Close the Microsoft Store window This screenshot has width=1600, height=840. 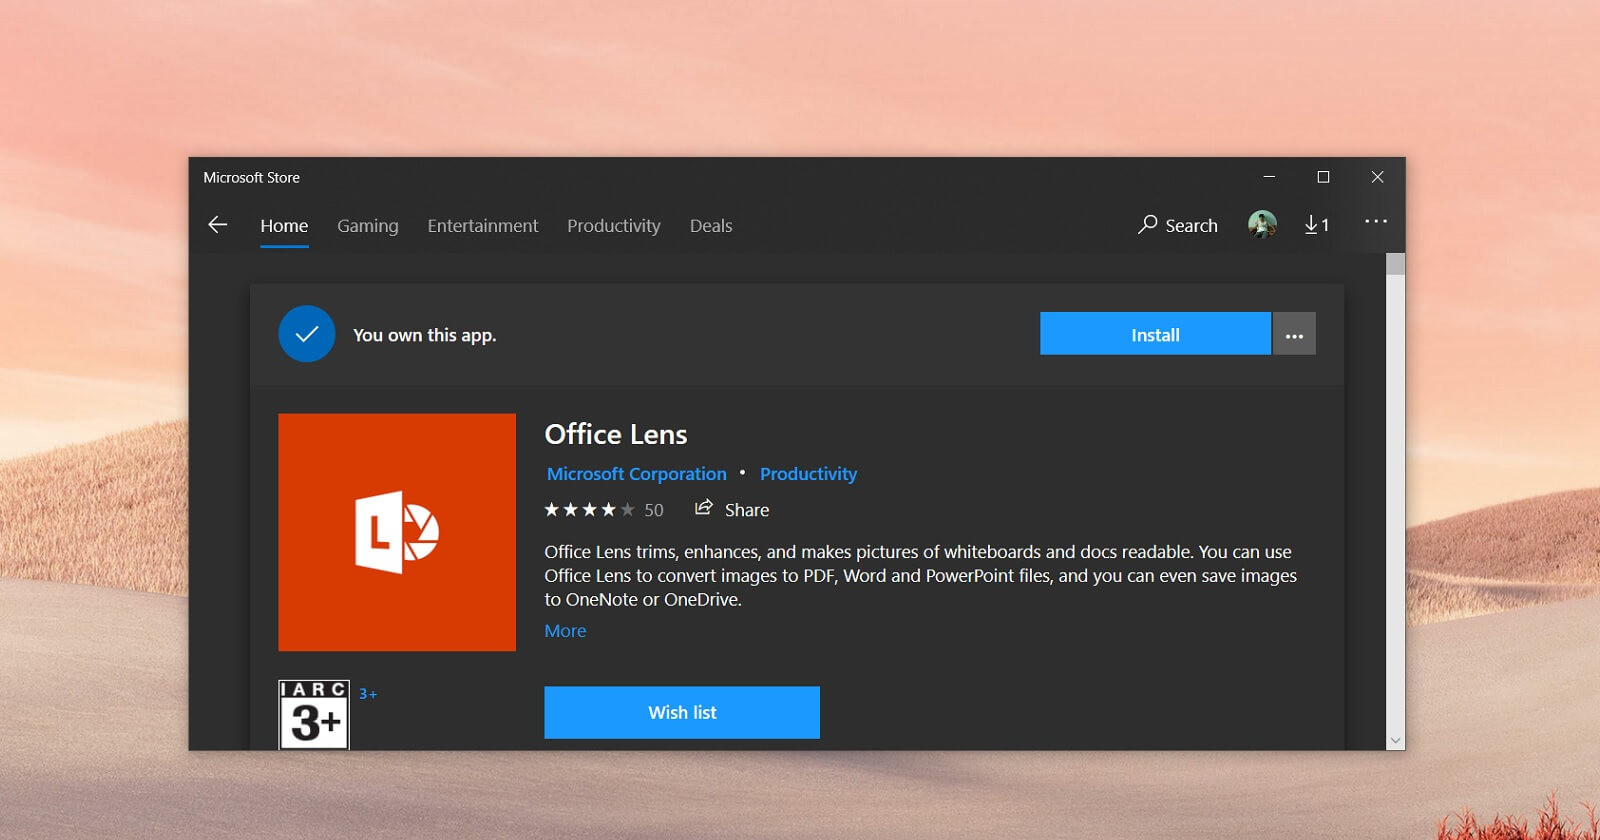tap(1377, 177)
